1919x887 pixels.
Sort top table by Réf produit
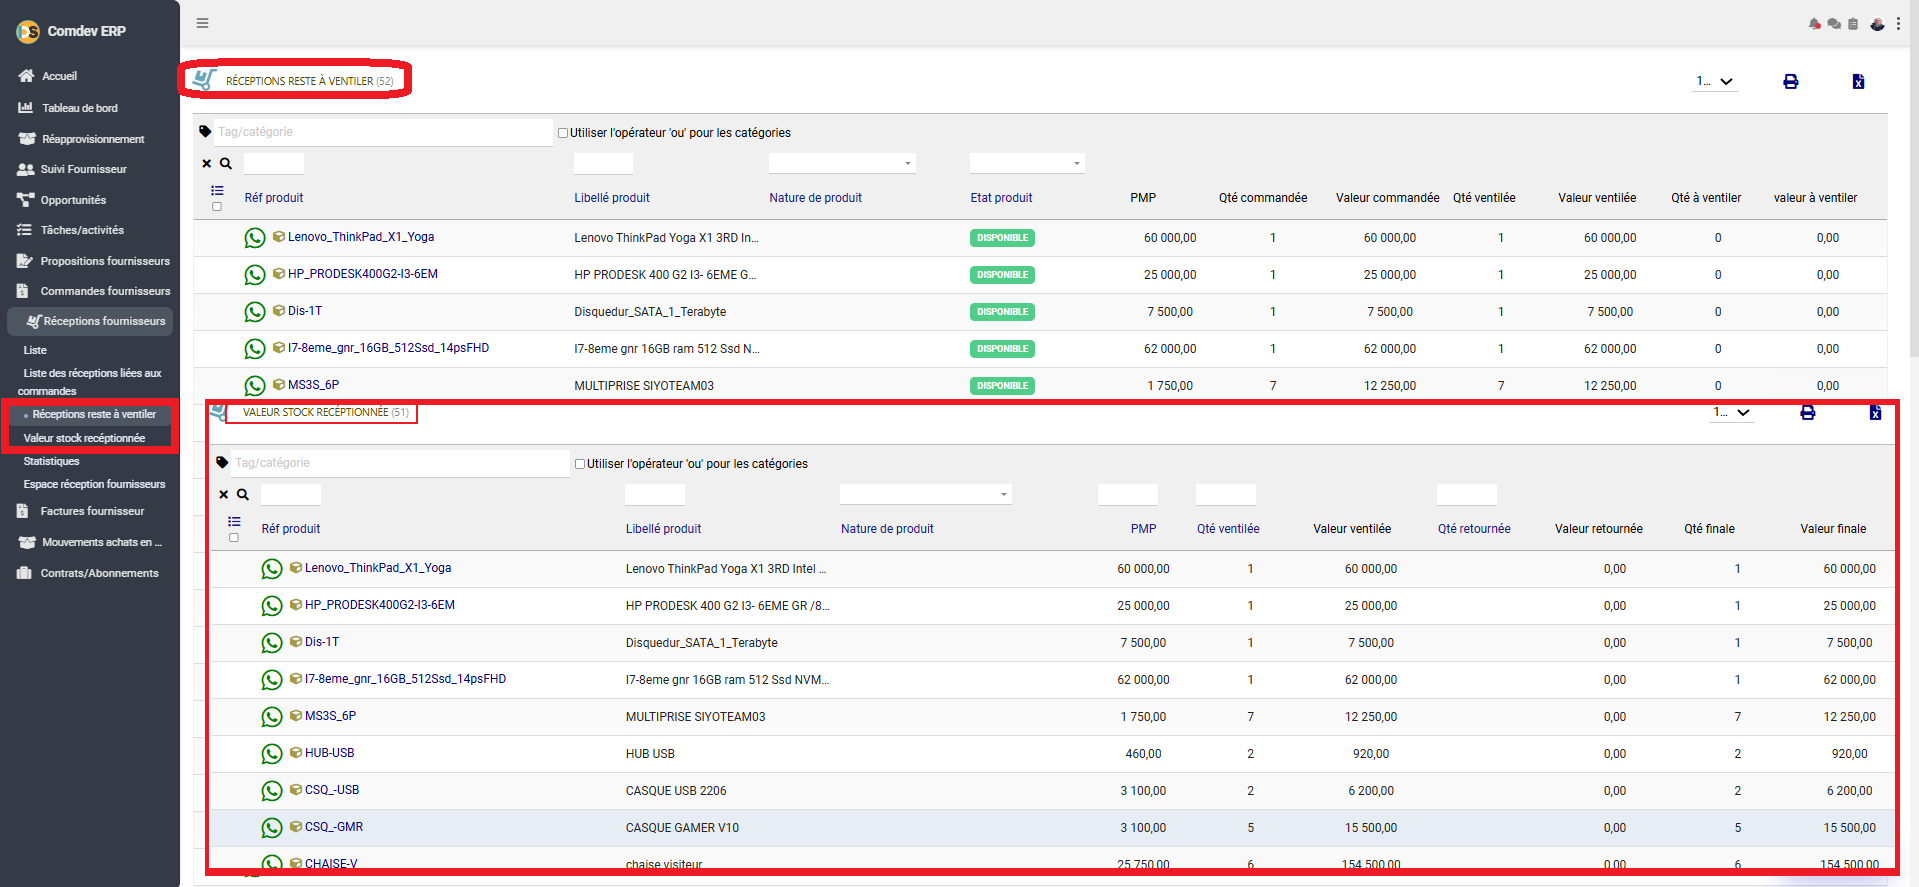tap(274, 198)
